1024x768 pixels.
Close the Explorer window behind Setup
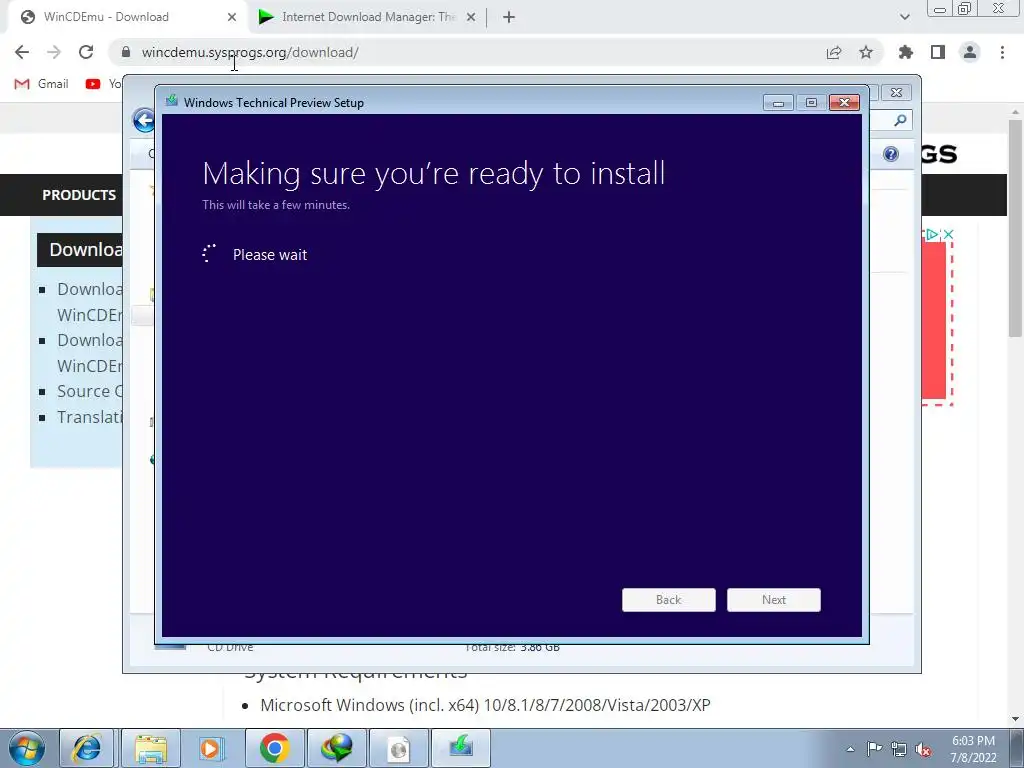[x=897, y=93]
